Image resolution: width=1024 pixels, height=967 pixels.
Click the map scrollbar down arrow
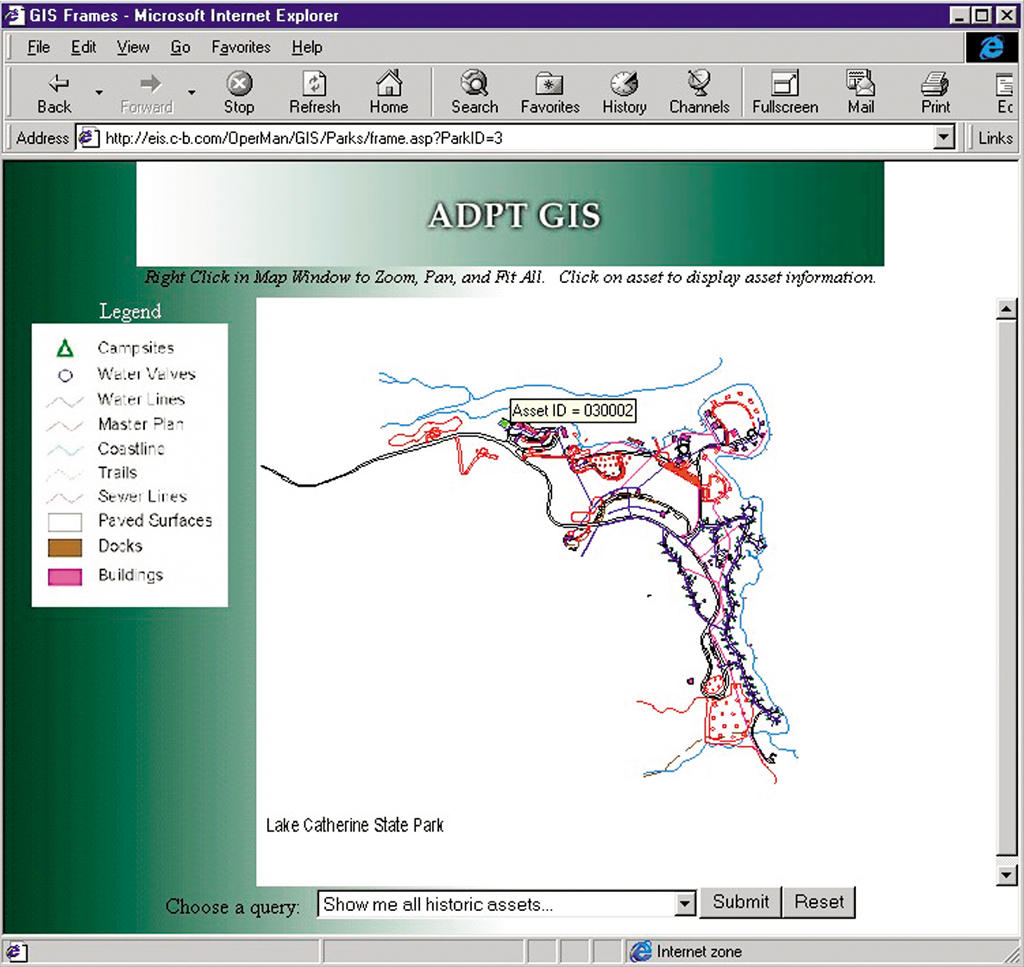pyautogui.click(x=1006, y=875)
